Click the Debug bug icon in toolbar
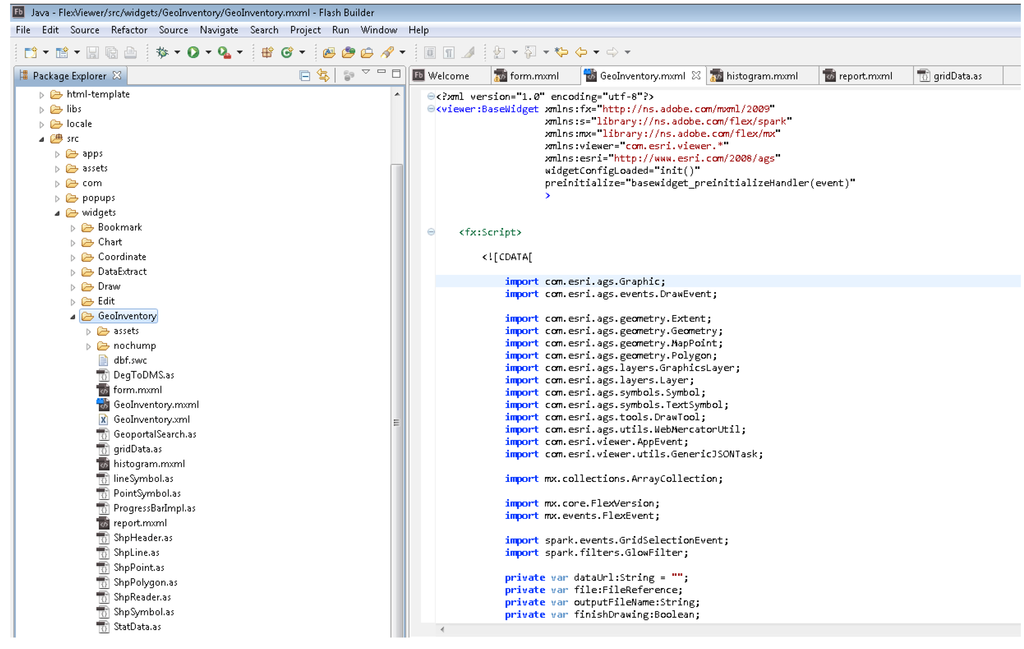This screenshot has width=1024, height=649. click(163, 52)
